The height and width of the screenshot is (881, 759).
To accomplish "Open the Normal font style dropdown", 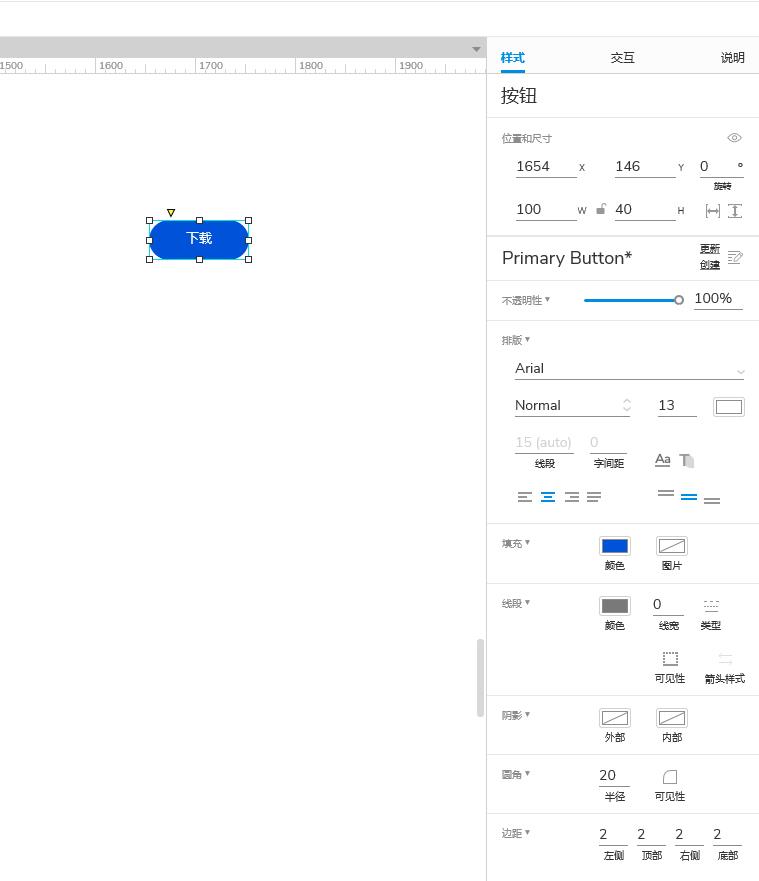I will click(572, 406).
